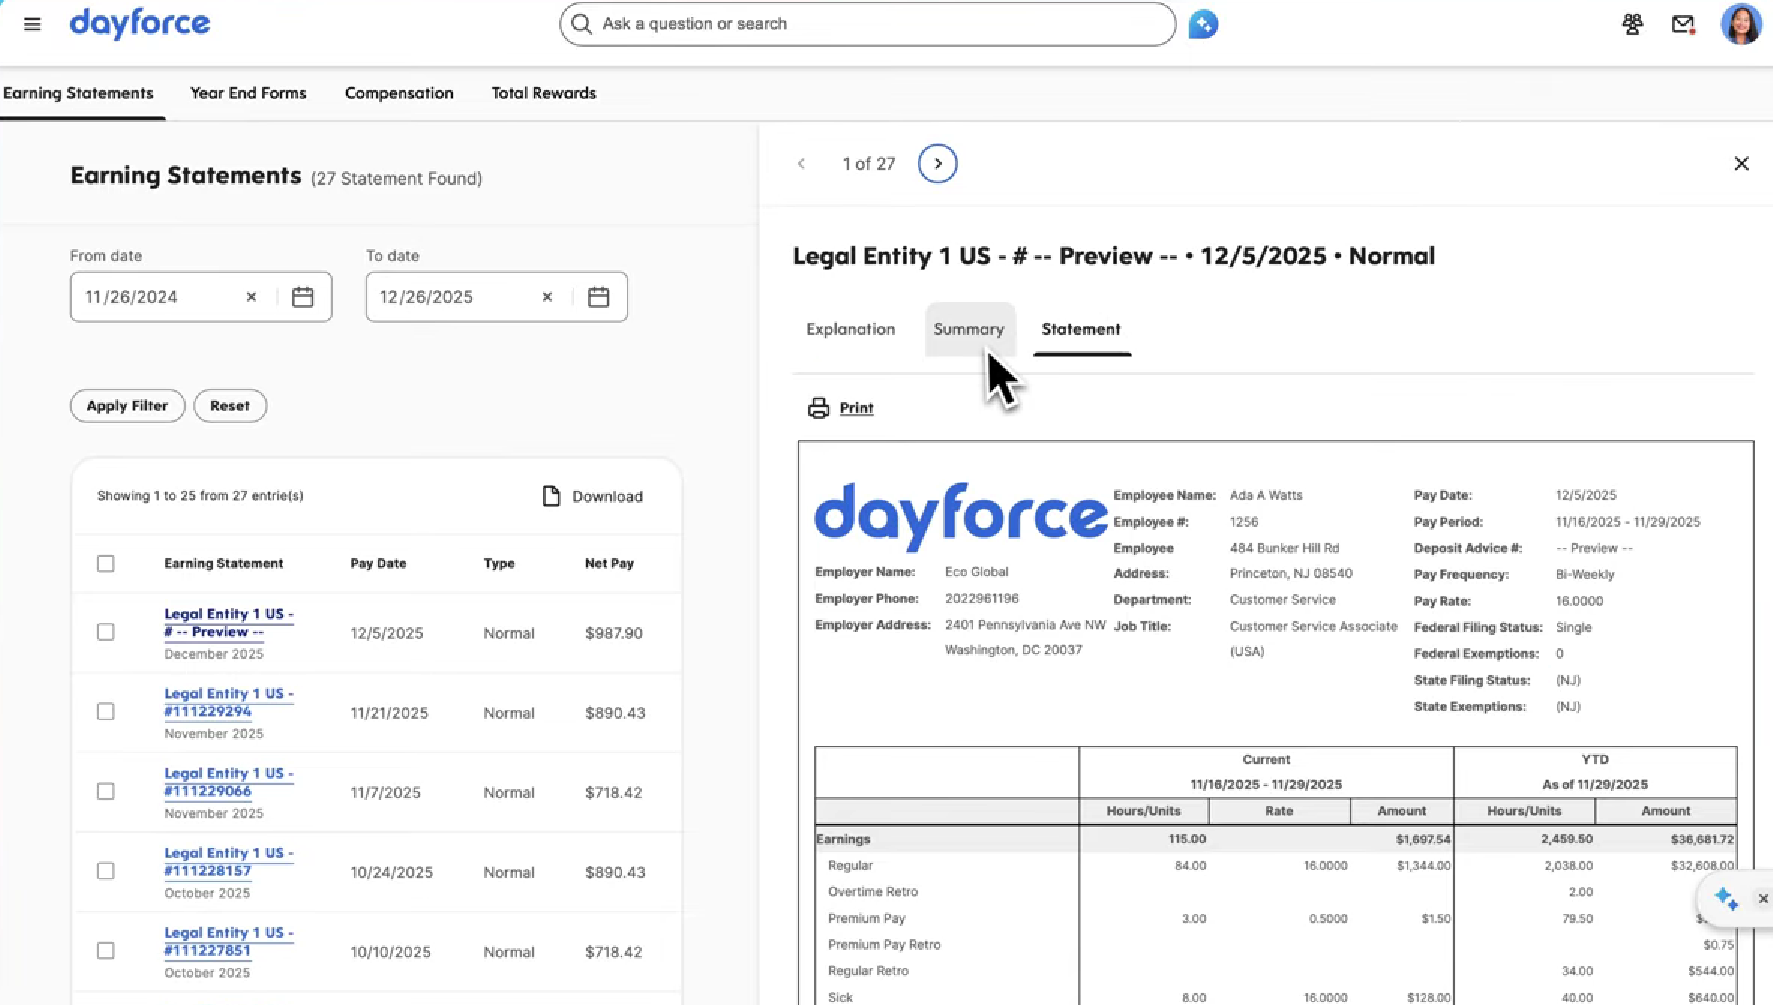
Task: Click the Print link
Action: [x=856, y=408]
